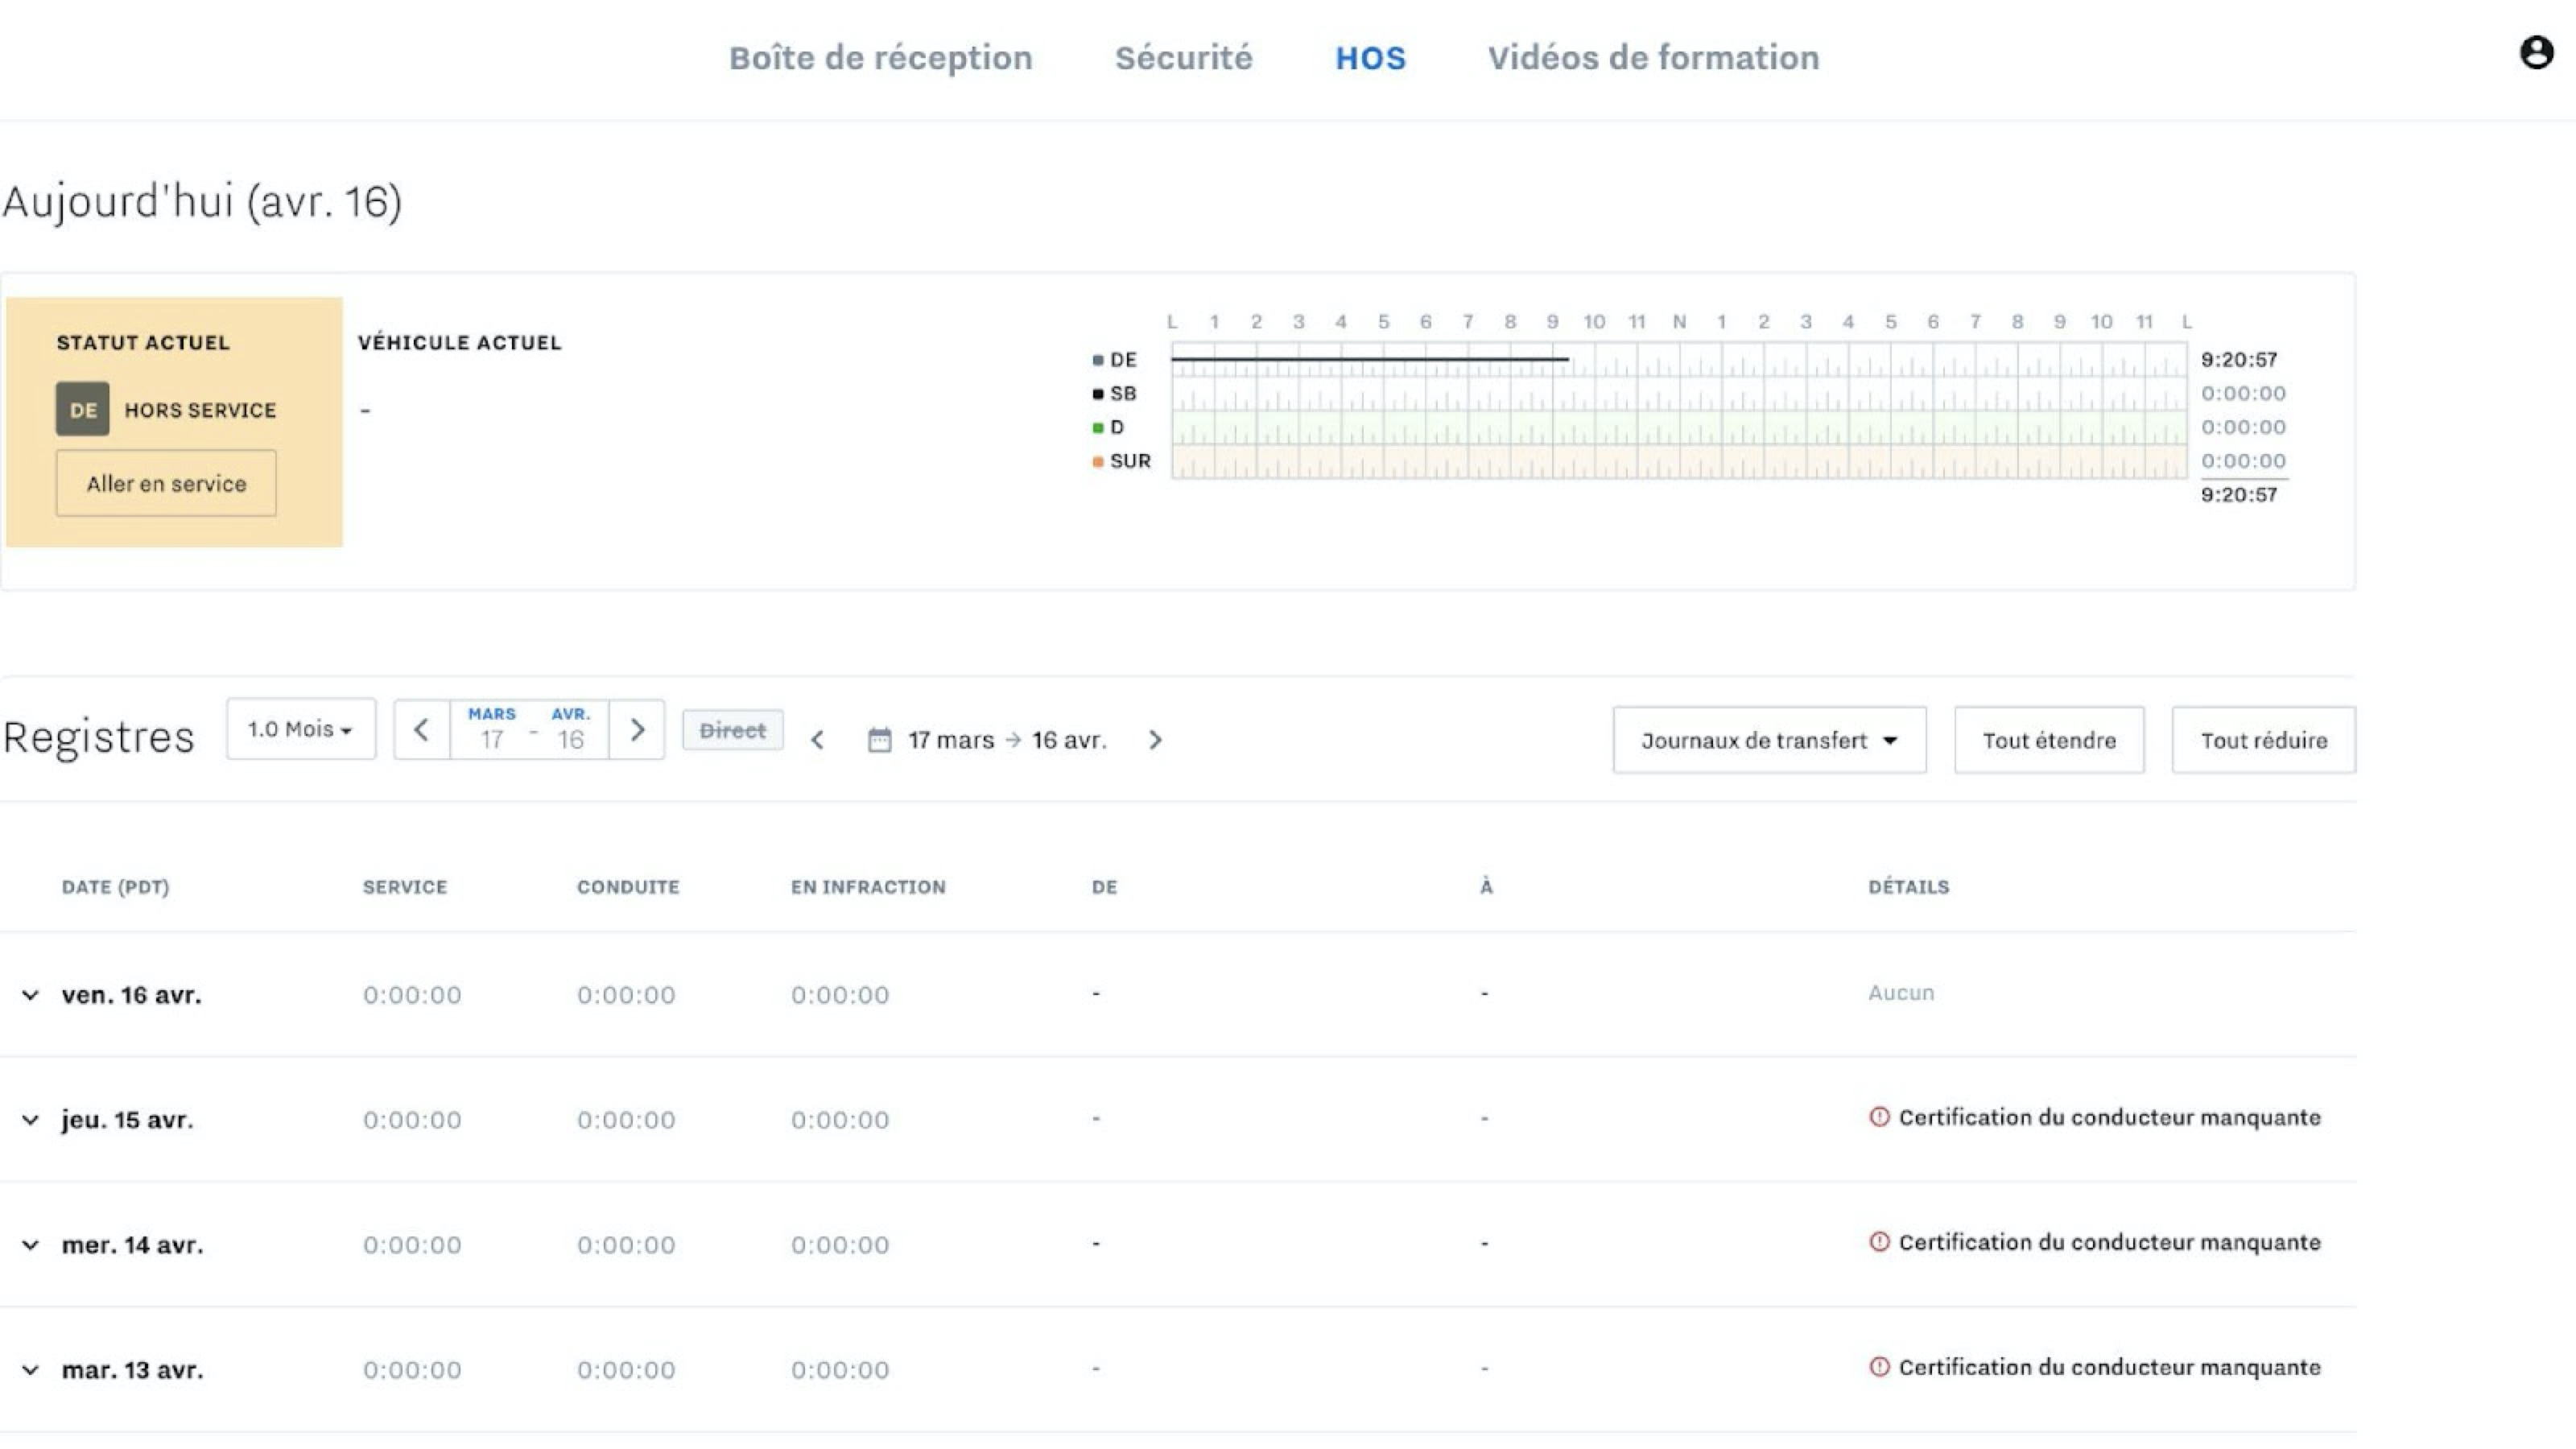Click the previous month arrow before MARS 17
Screen dimensions: 2576x1449
[x=421, y=730]
